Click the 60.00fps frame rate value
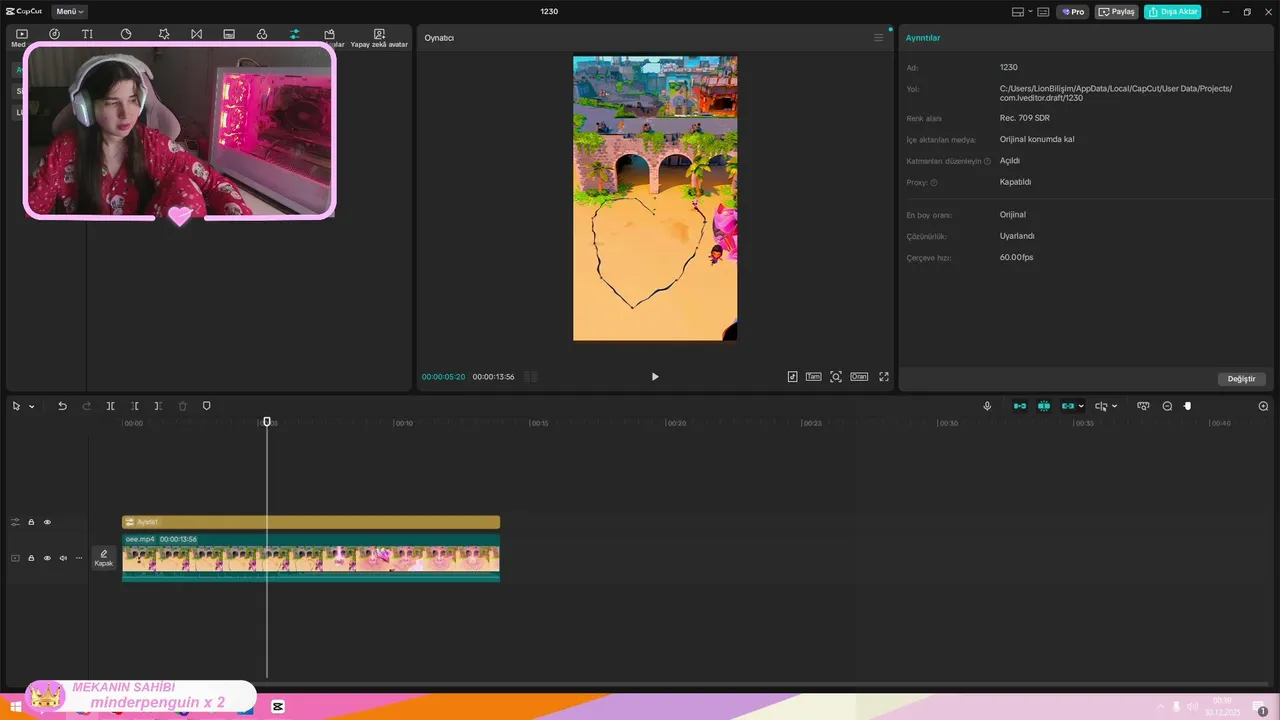This screenshot has height=720, width=1280. click(x=1017, y=258)
